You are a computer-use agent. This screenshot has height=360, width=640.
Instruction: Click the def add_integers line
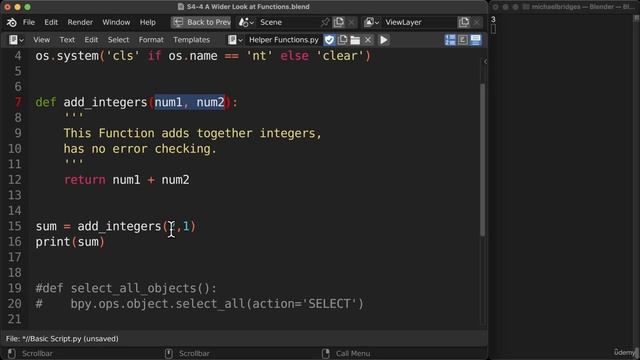tap(136, 102)
